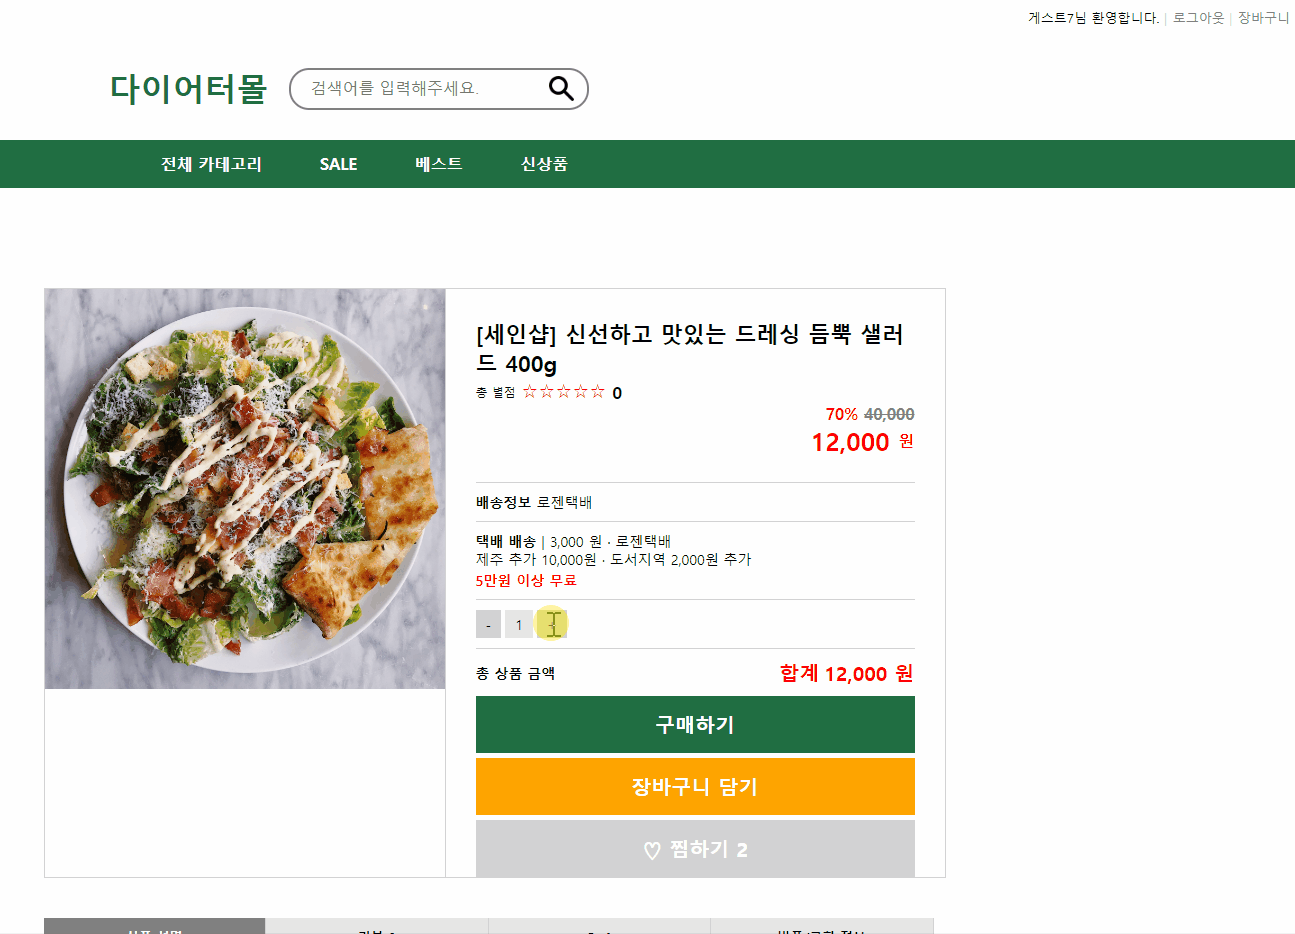Add product with 장바구니 담기 button
Screen dimensions: 1295x934
click(x=695, y=786)
